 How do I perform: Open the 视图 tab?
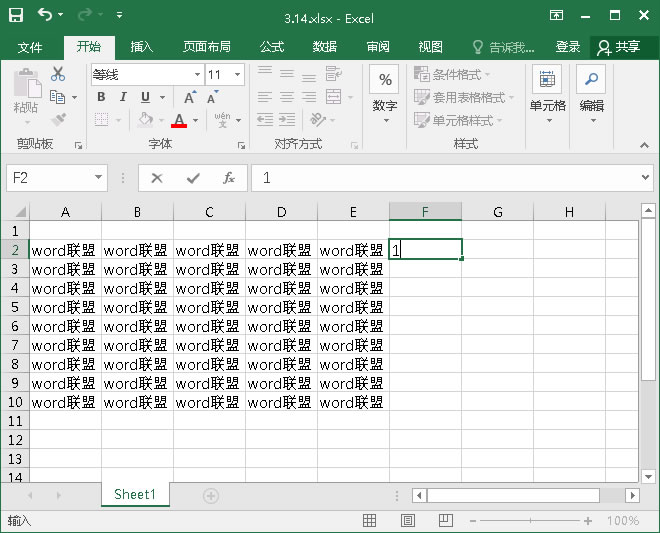431,47
